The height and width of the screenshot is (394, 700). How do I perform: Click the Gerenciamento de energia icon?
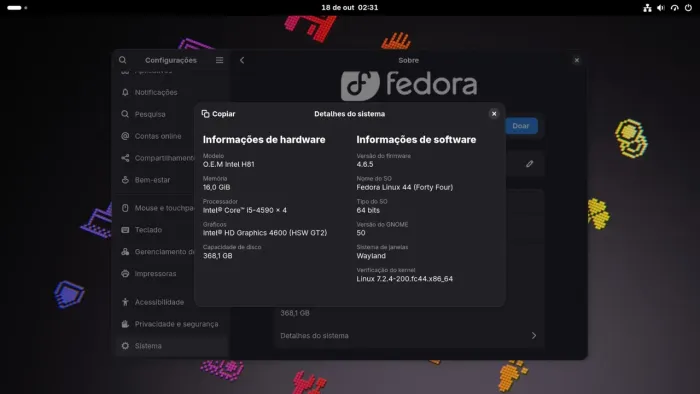[125, 252]
